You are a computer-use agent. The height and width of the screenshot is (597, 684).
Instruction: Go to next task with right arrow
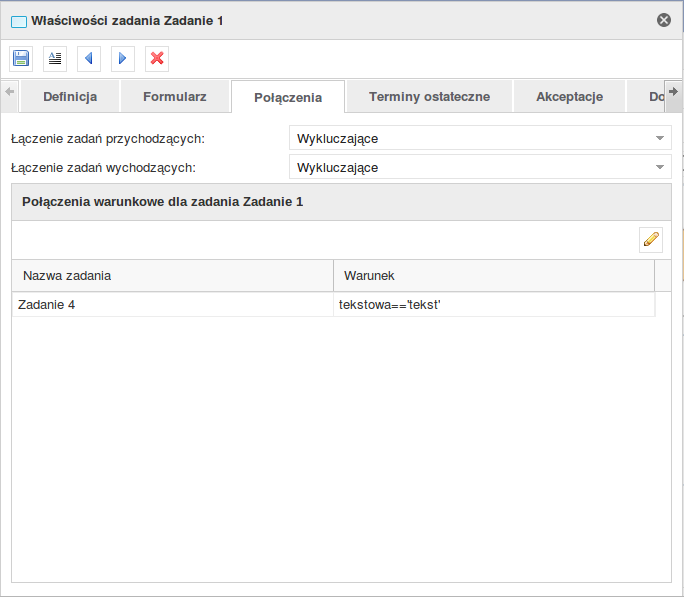[x=122, y=59]
